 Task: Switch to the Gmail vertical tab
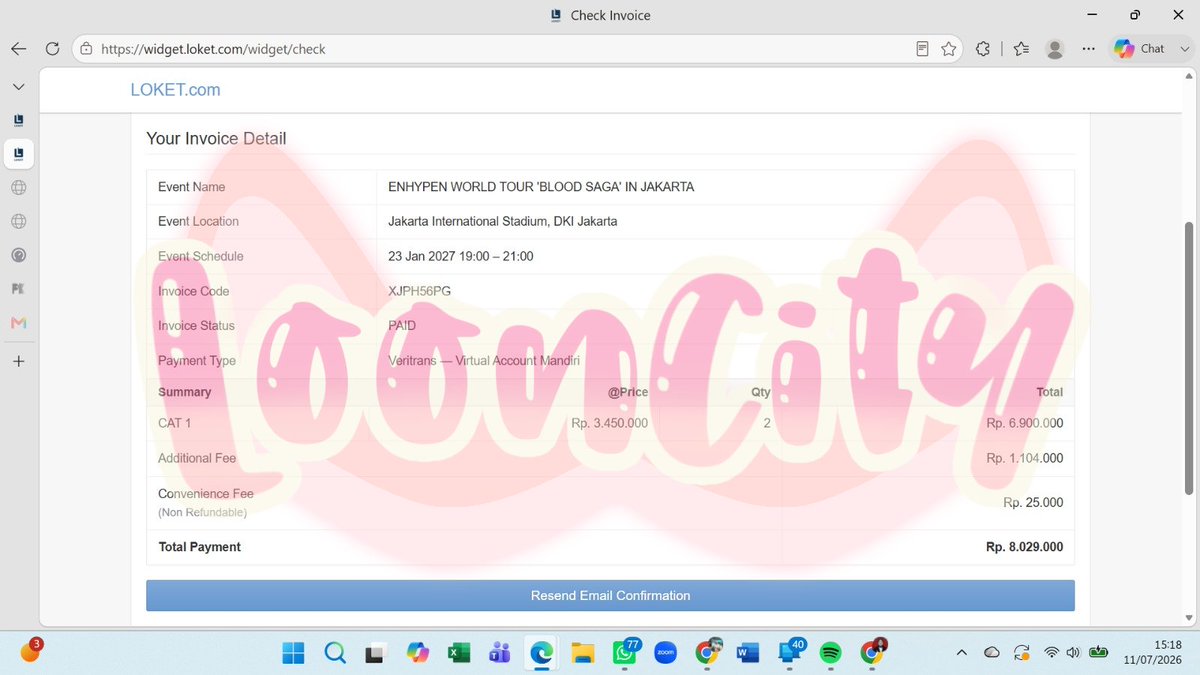click(x=18, y=323)
